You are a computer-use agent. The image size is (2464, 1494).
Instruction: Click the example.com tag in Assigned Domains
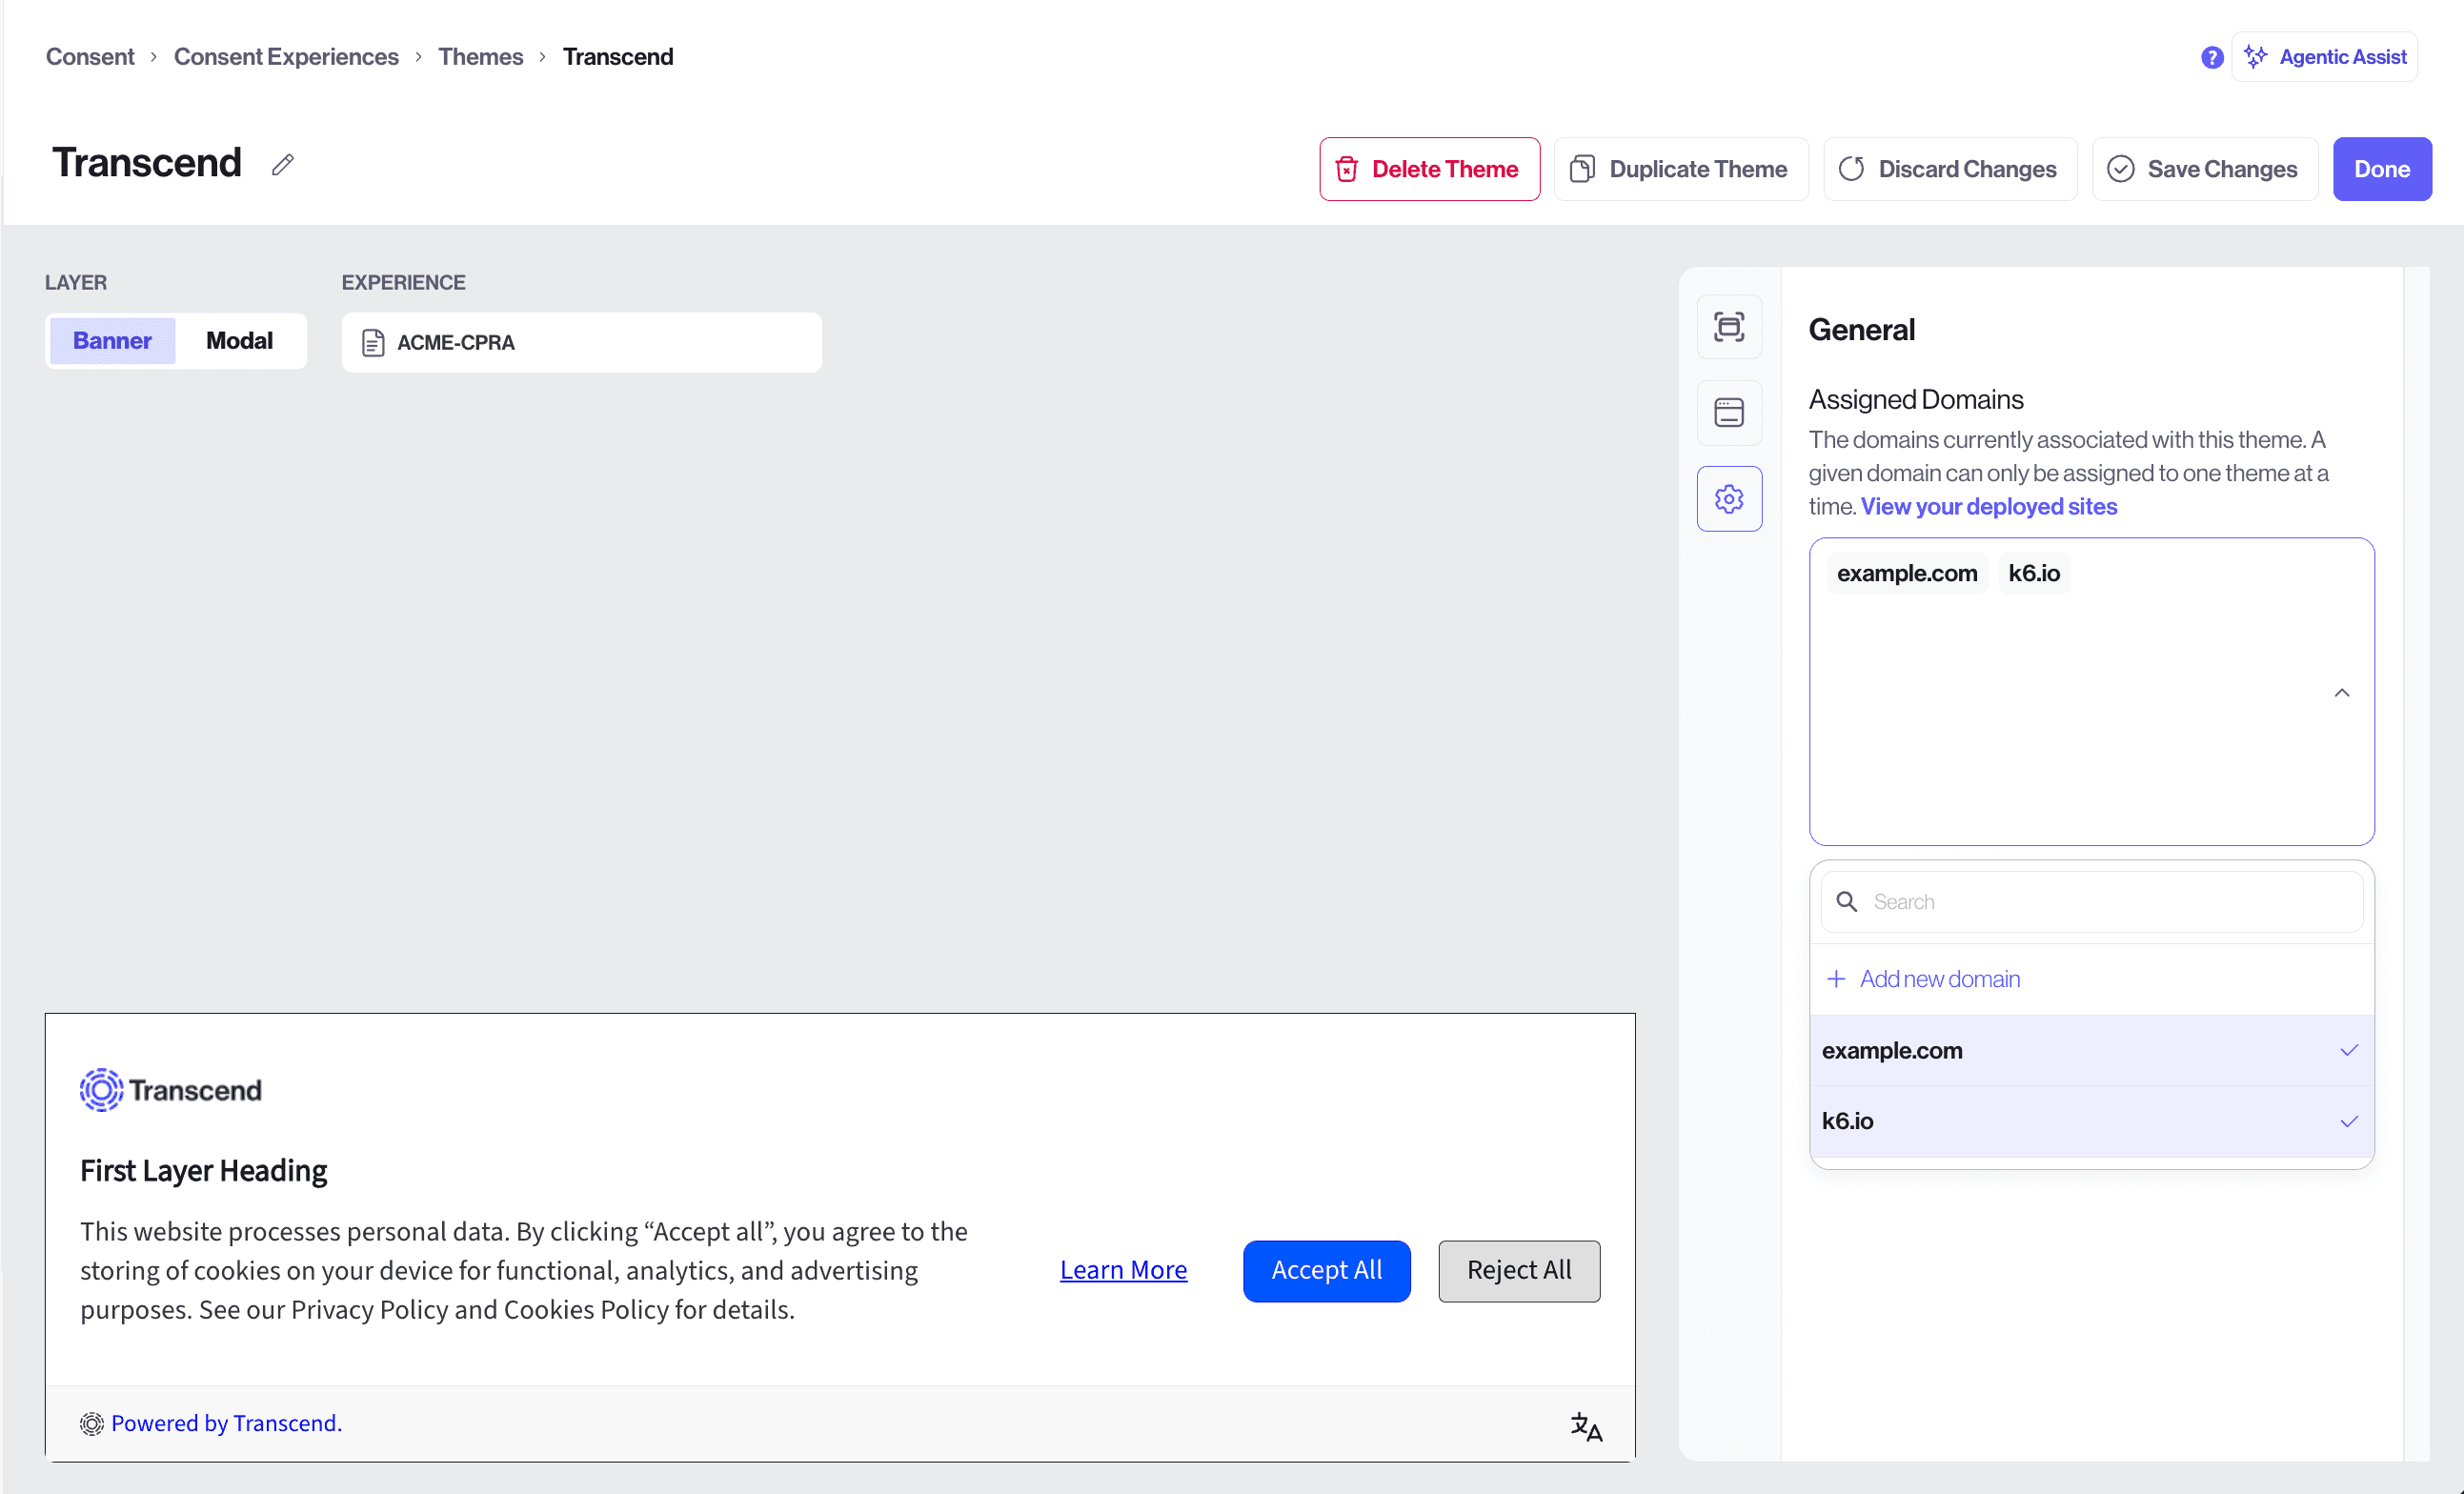tap(1906, 574)
